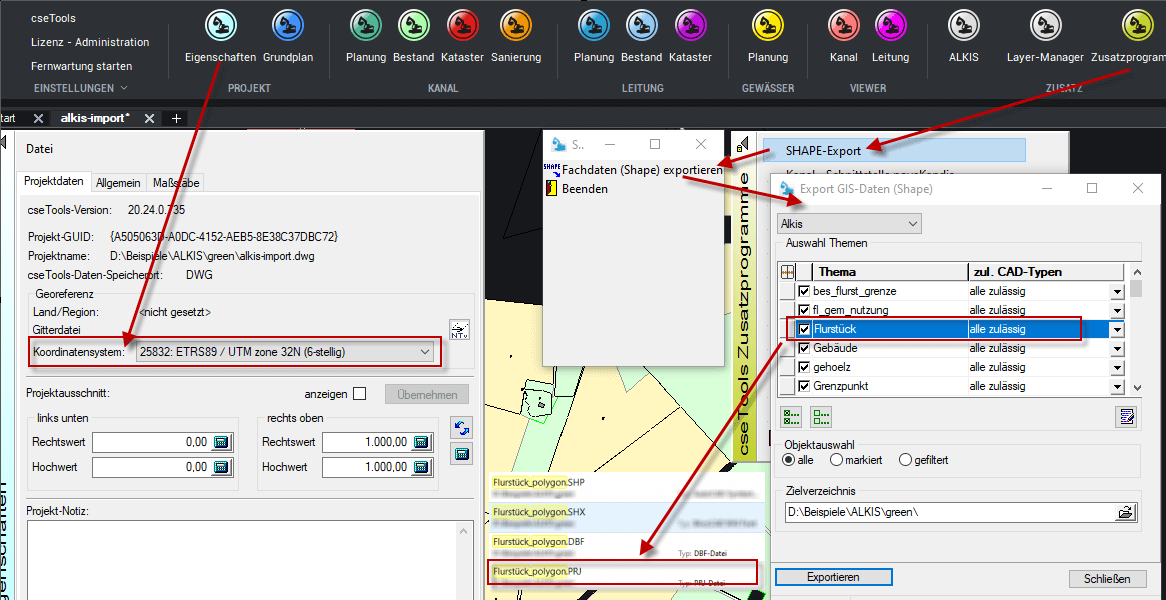Open the ALKIS tool icon
The width and height of the screenshot is (1166, 600).
click(x=964, y=25)
